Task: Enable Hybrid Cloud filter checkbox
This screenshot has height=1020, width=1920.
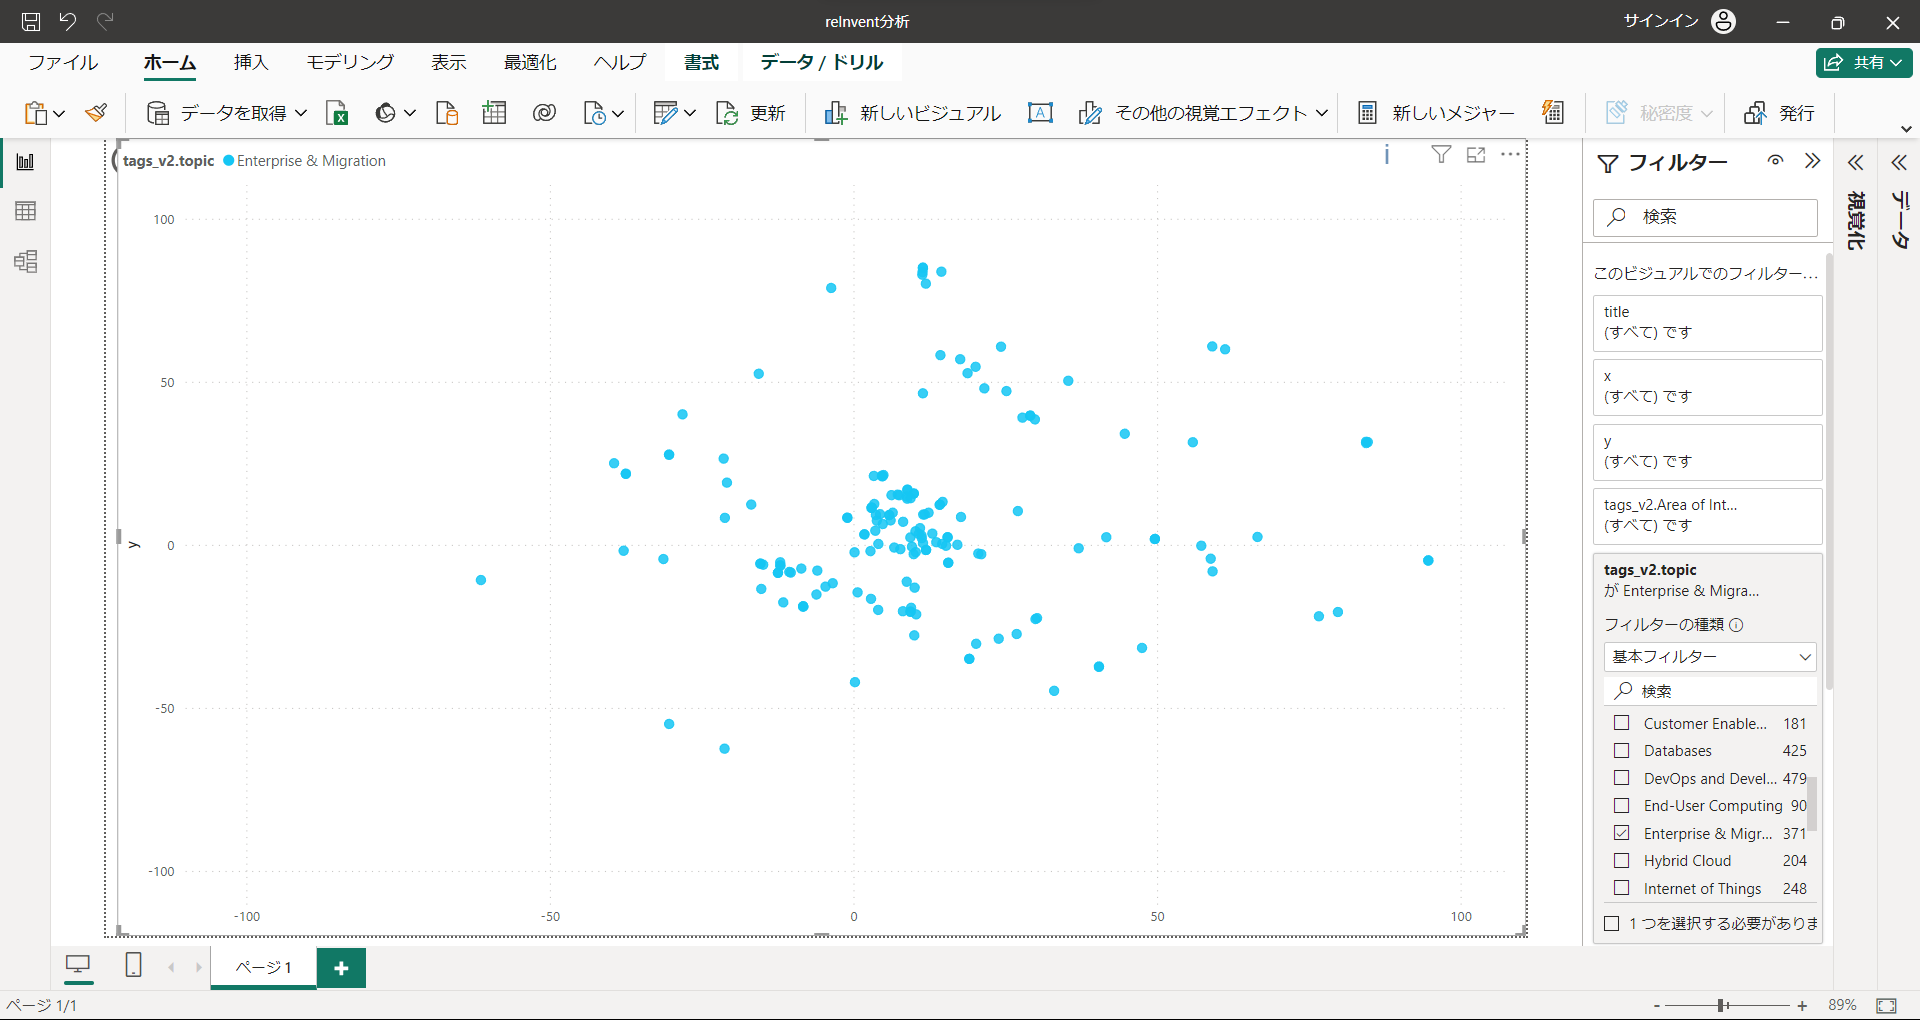Action: coord(1622,860)
